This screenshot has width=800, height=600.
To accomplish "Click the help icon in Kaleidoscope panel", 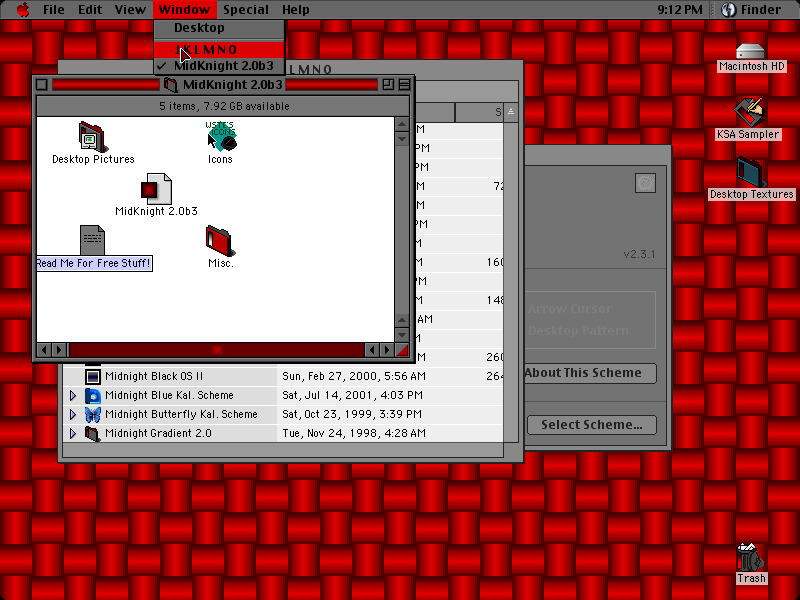I will pyautogui.click(x=645, y=183).
